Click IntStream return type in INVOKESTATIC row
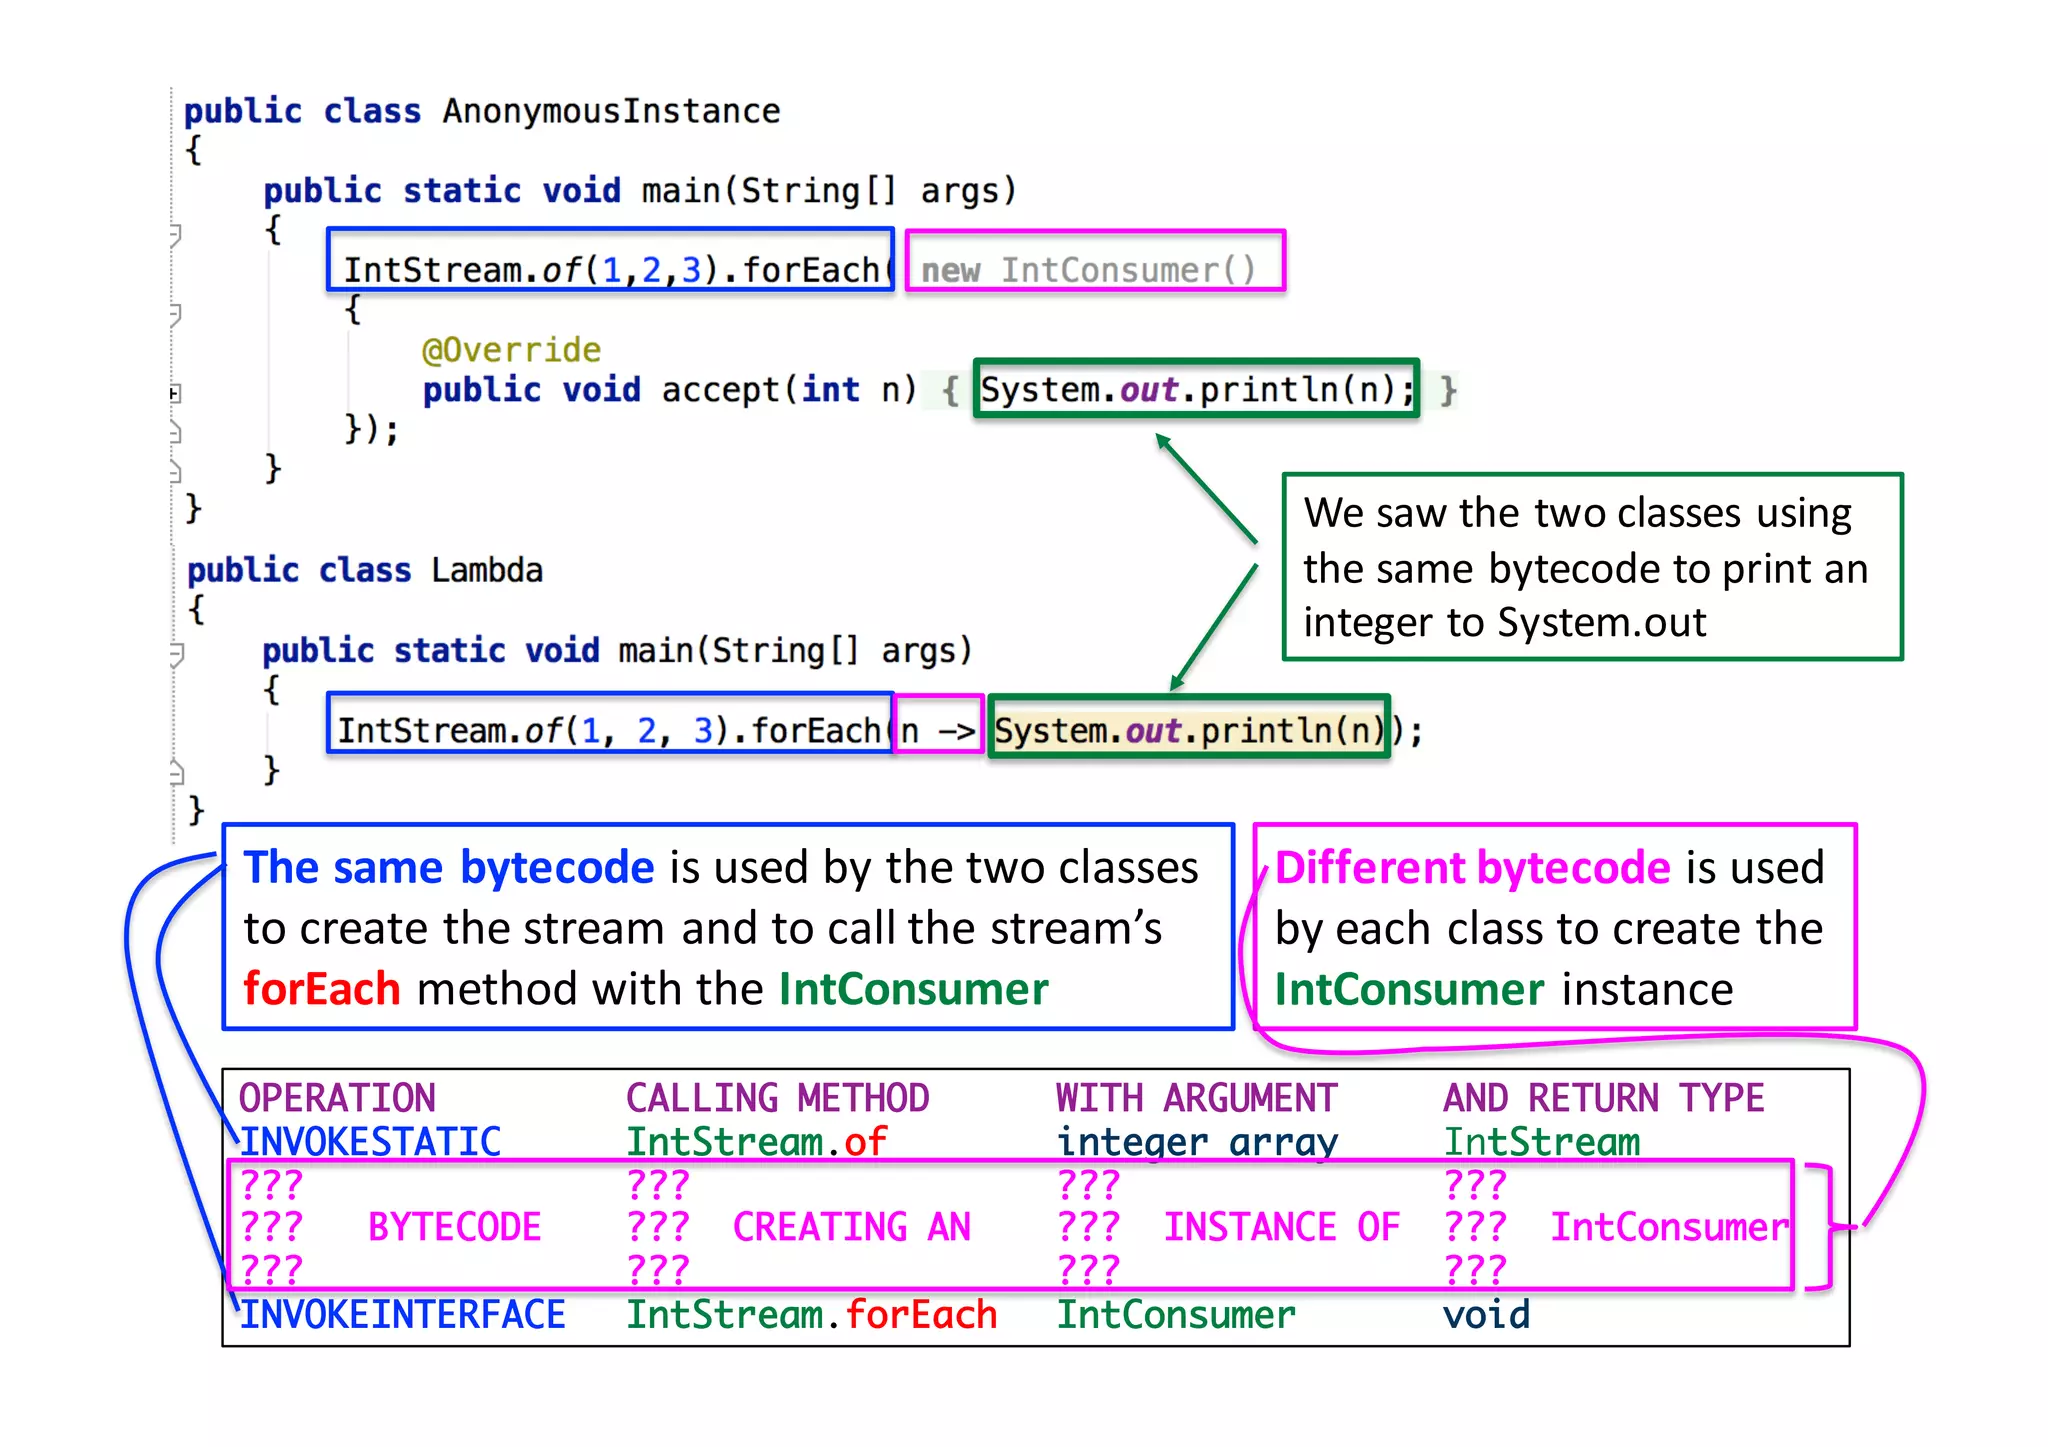The width and height of the screenshot is (2048, 1447). coord(1541,1142)
